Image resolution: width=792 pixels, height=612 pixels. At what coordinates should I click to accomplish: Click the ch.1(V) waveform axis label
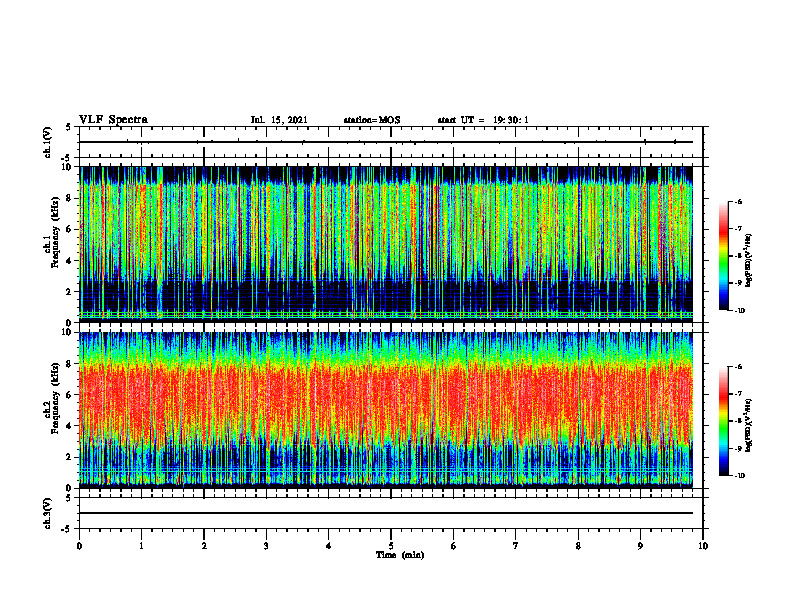[48, 142]
